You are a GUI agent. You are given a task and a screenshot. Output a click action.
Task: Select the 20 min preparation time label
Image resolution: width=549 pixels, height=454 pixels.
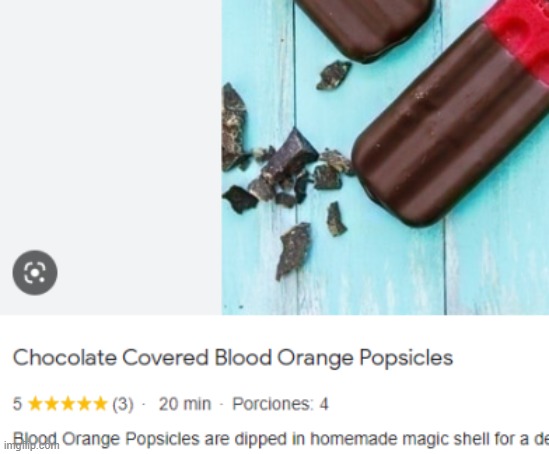pyautogui.click(x=185, y=404)
